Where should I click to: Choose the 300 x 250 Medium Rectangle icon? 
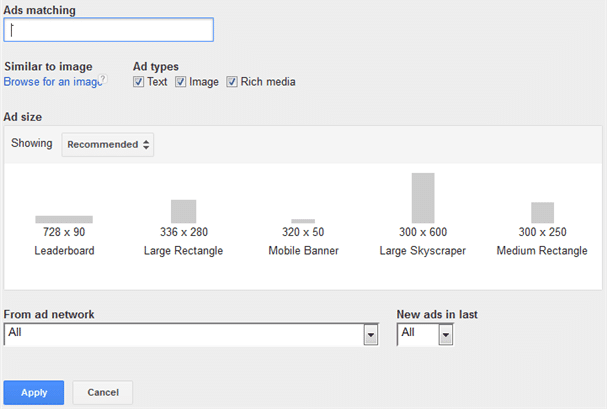(x=542, y=212)
